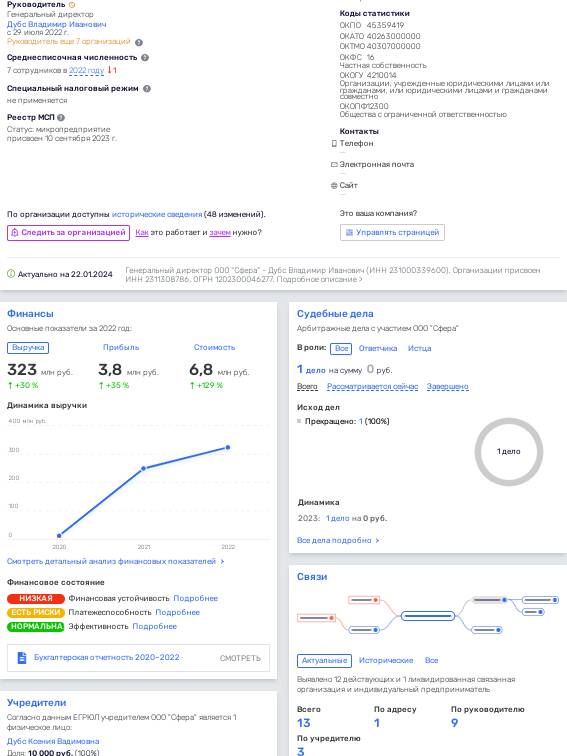Image resolution: width=567 pixels, height=756 pixels.
Task: Click the Как link about tracking
Action: click(x=142, y=232)
